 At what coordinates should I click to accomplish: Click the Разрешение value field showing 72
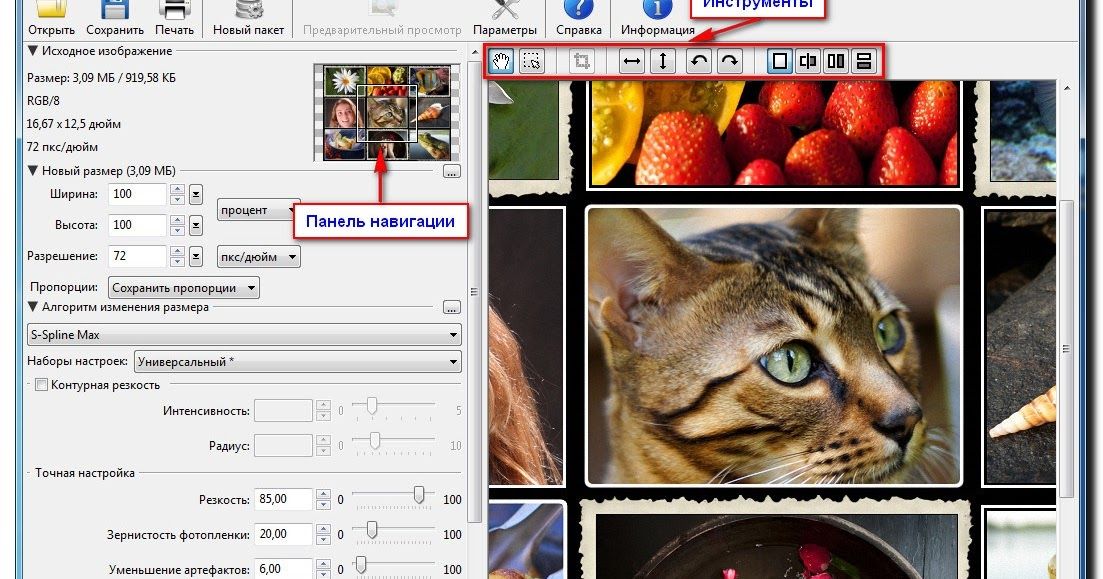pos(138,256)
